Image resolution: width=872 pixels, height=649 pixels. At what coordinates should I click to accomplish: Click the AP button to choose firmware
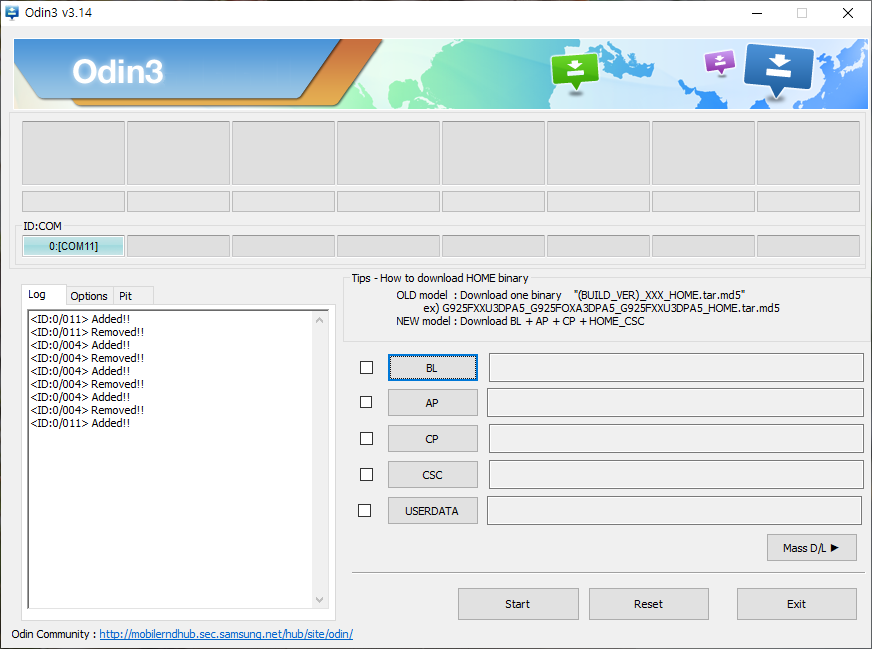point(432,403)
